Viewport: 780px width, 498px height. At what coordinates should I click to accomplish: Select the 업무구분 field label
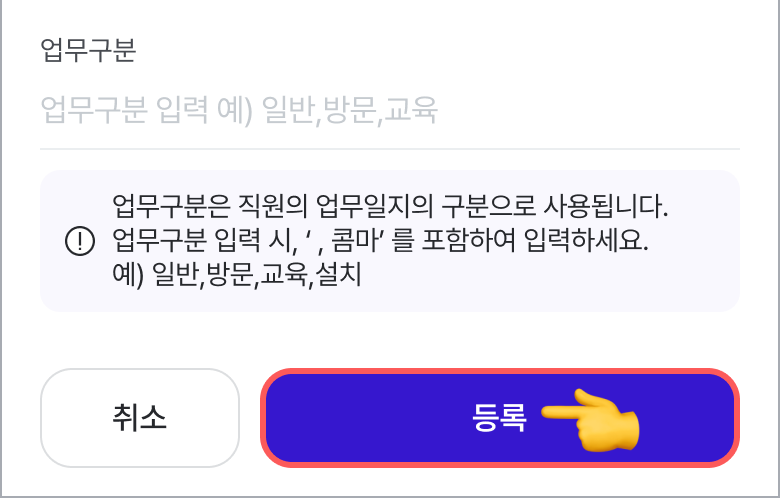click(x=88, y=50)
